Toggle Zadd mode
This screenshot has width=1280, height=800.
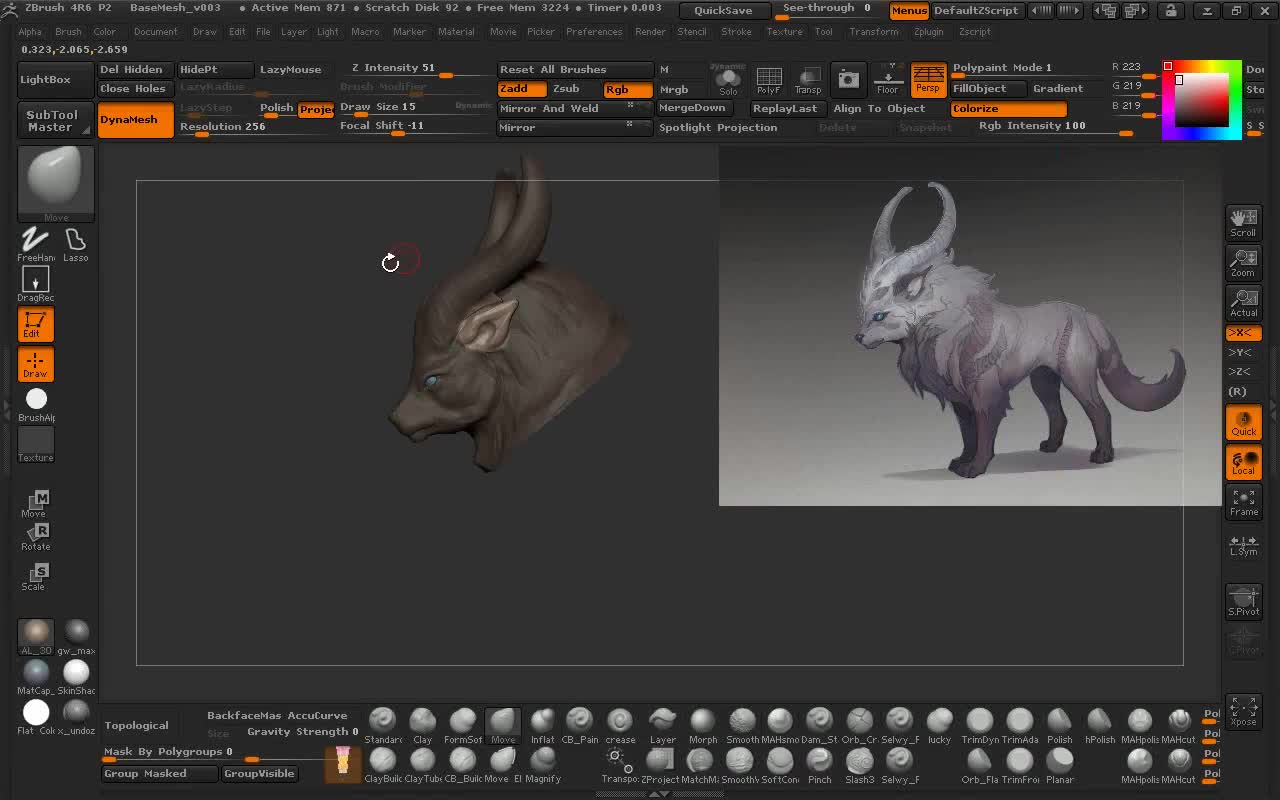coord(520,89)
